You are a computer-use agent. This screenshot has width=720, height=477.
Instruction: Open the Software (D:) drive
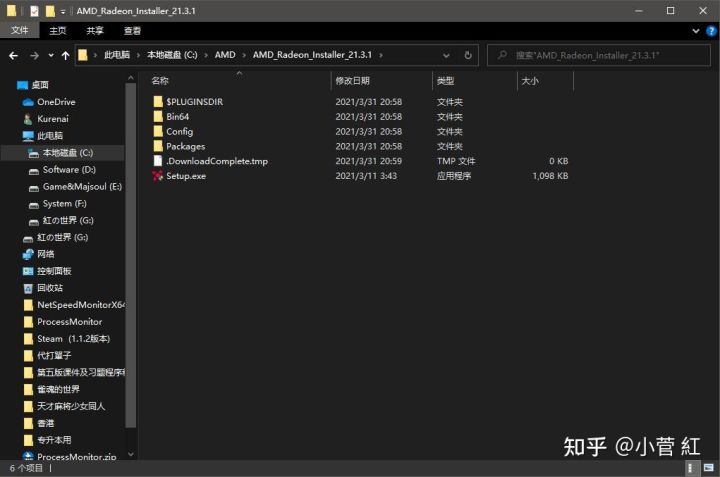(x=69, y=170)
